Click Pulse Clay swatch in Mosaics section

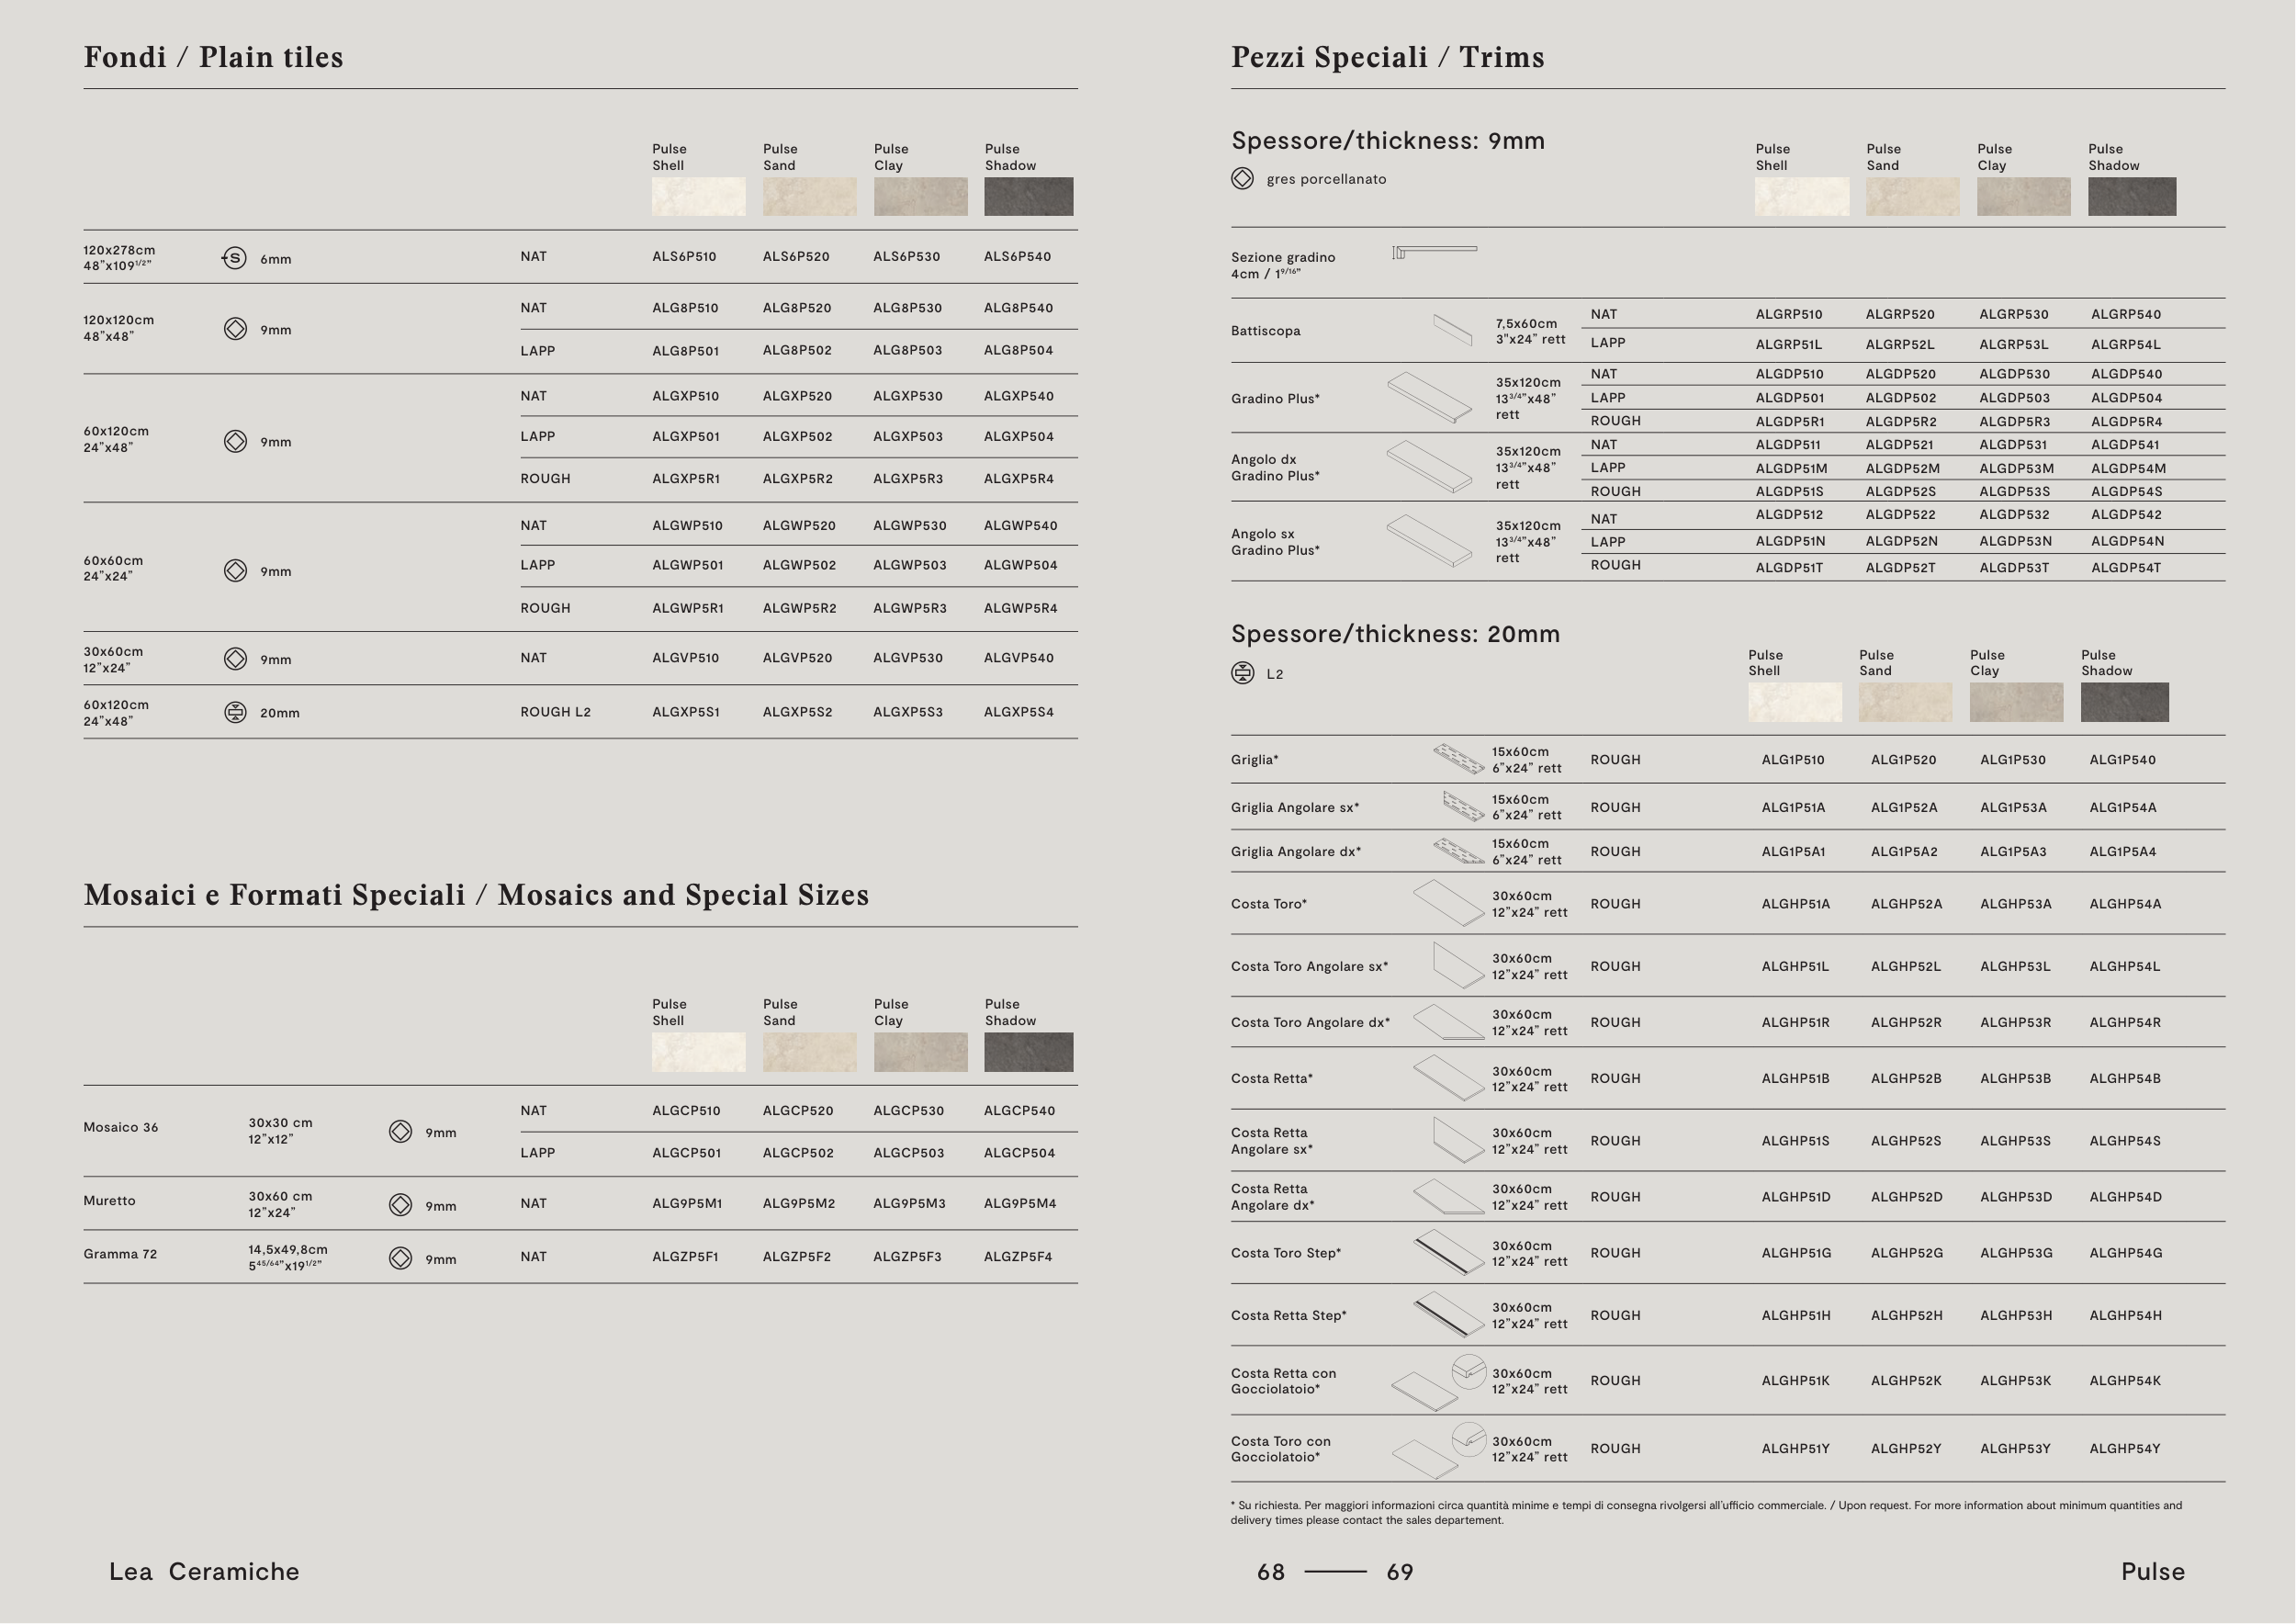coord(920,1052)
